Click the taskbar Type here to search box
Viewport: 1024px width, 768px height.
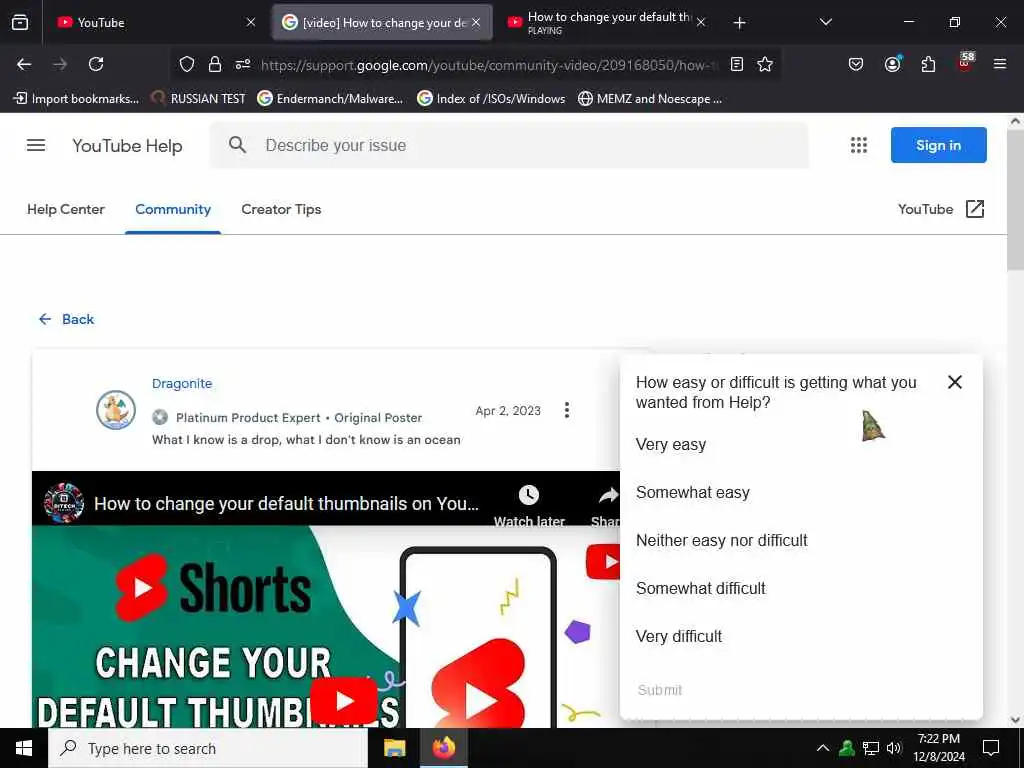[x=208, y=748]
